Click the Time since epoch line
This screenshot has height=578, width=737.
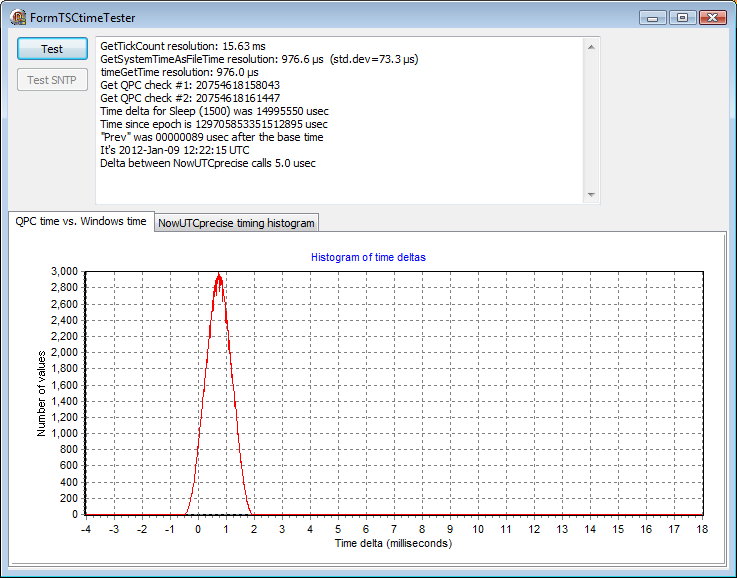pos(214,124)
